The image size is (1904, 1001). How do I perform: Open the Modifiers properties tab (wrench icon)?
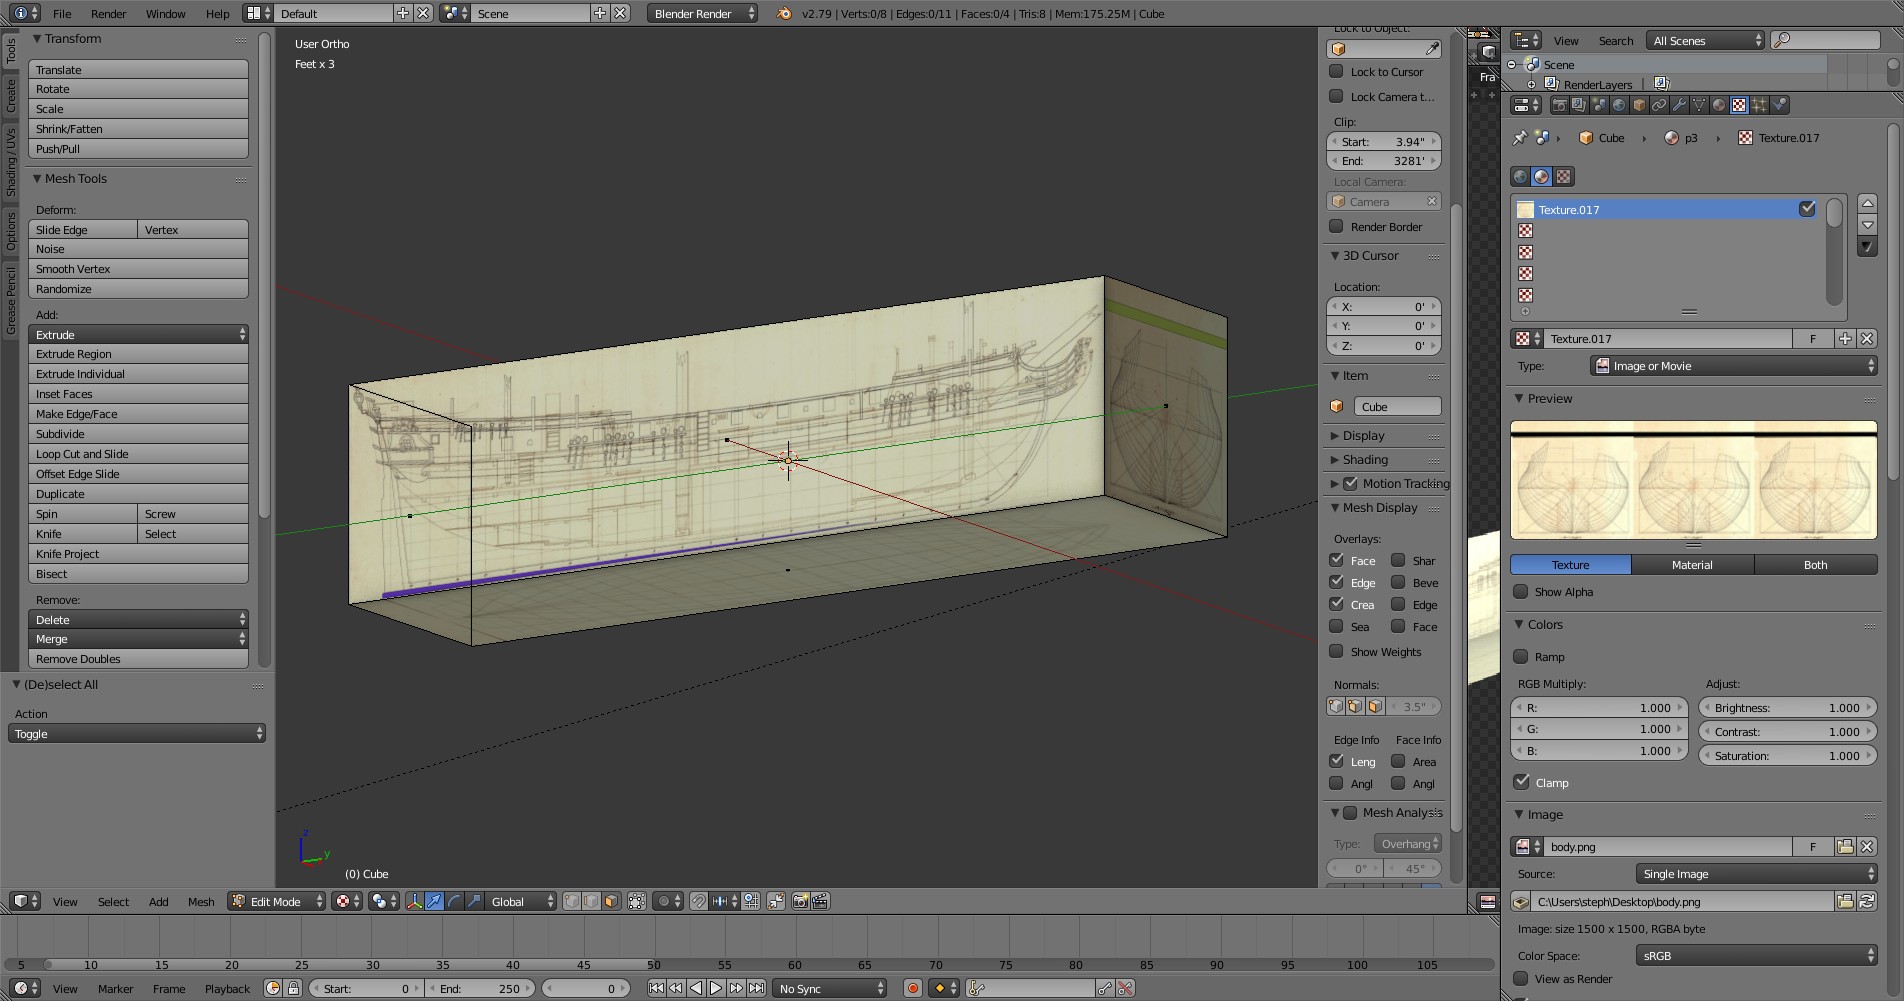coord(1679,105)
